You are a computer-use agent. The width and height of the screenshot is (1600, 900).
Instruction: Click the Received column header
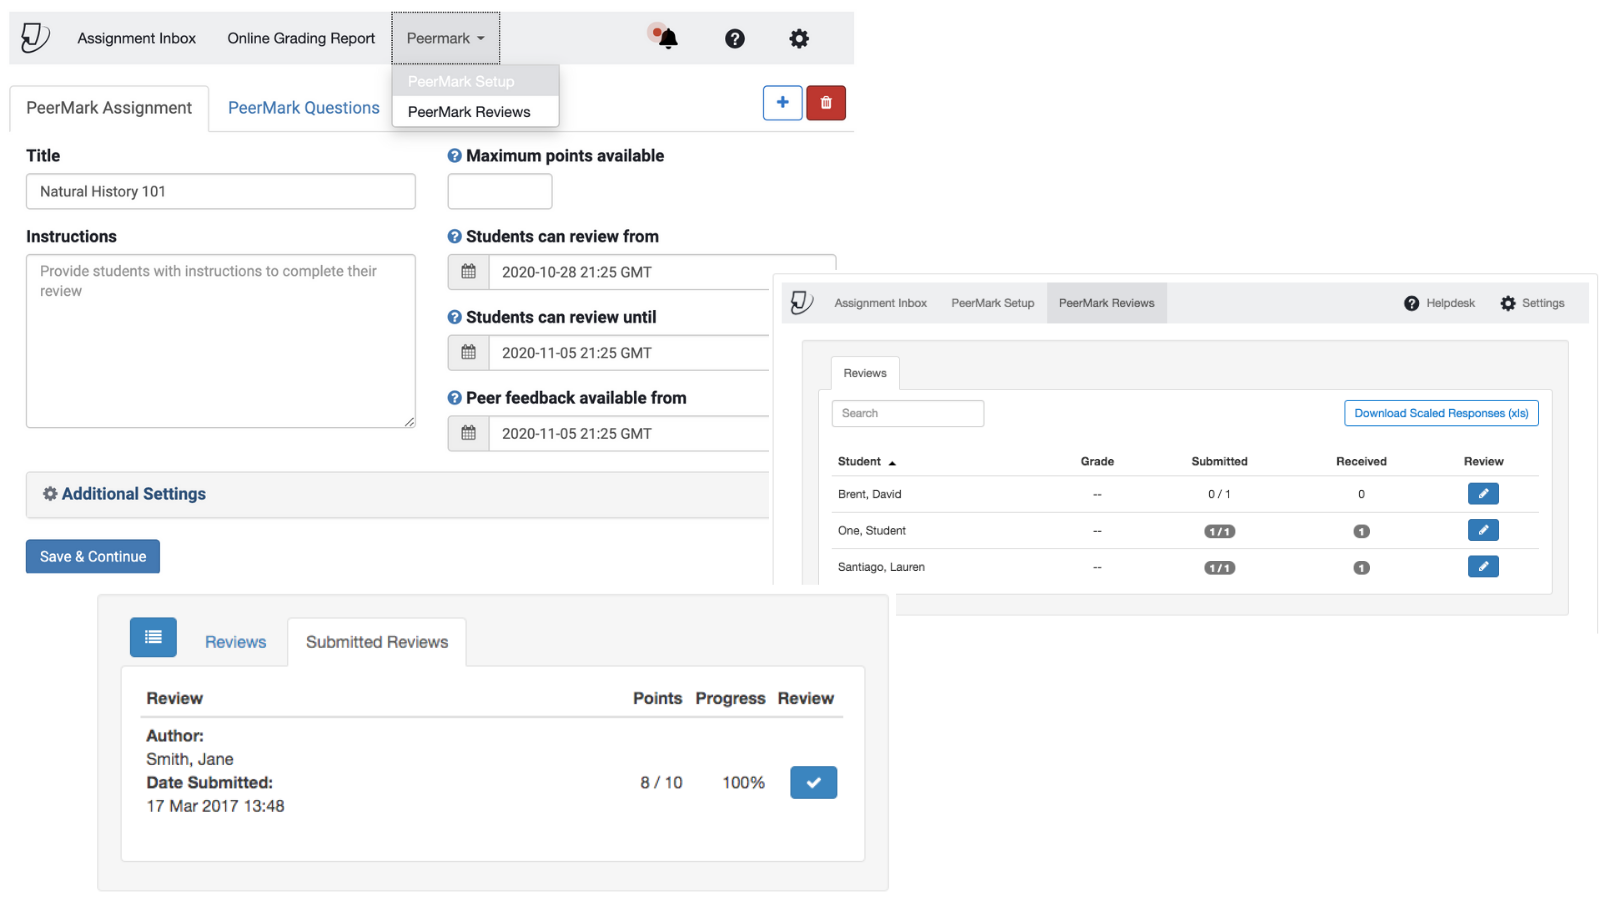(x=1361, y=462)
